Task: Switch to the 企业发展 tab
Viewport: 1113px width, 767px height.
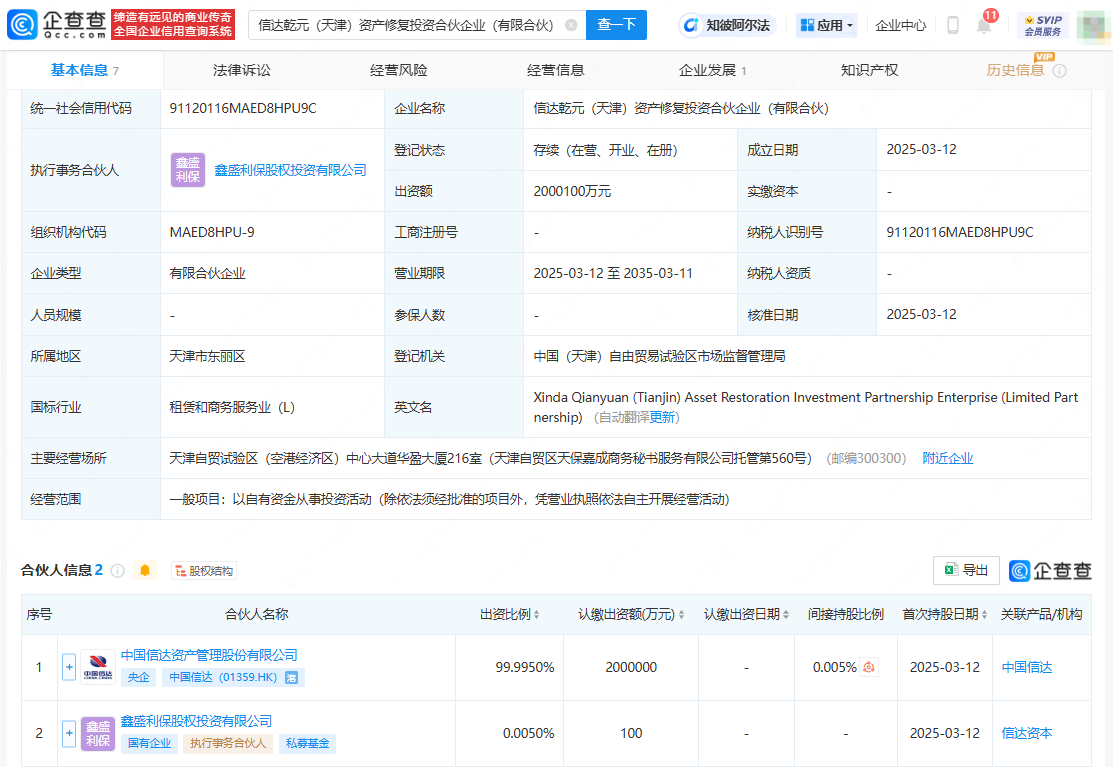Action: pos(712,70)
